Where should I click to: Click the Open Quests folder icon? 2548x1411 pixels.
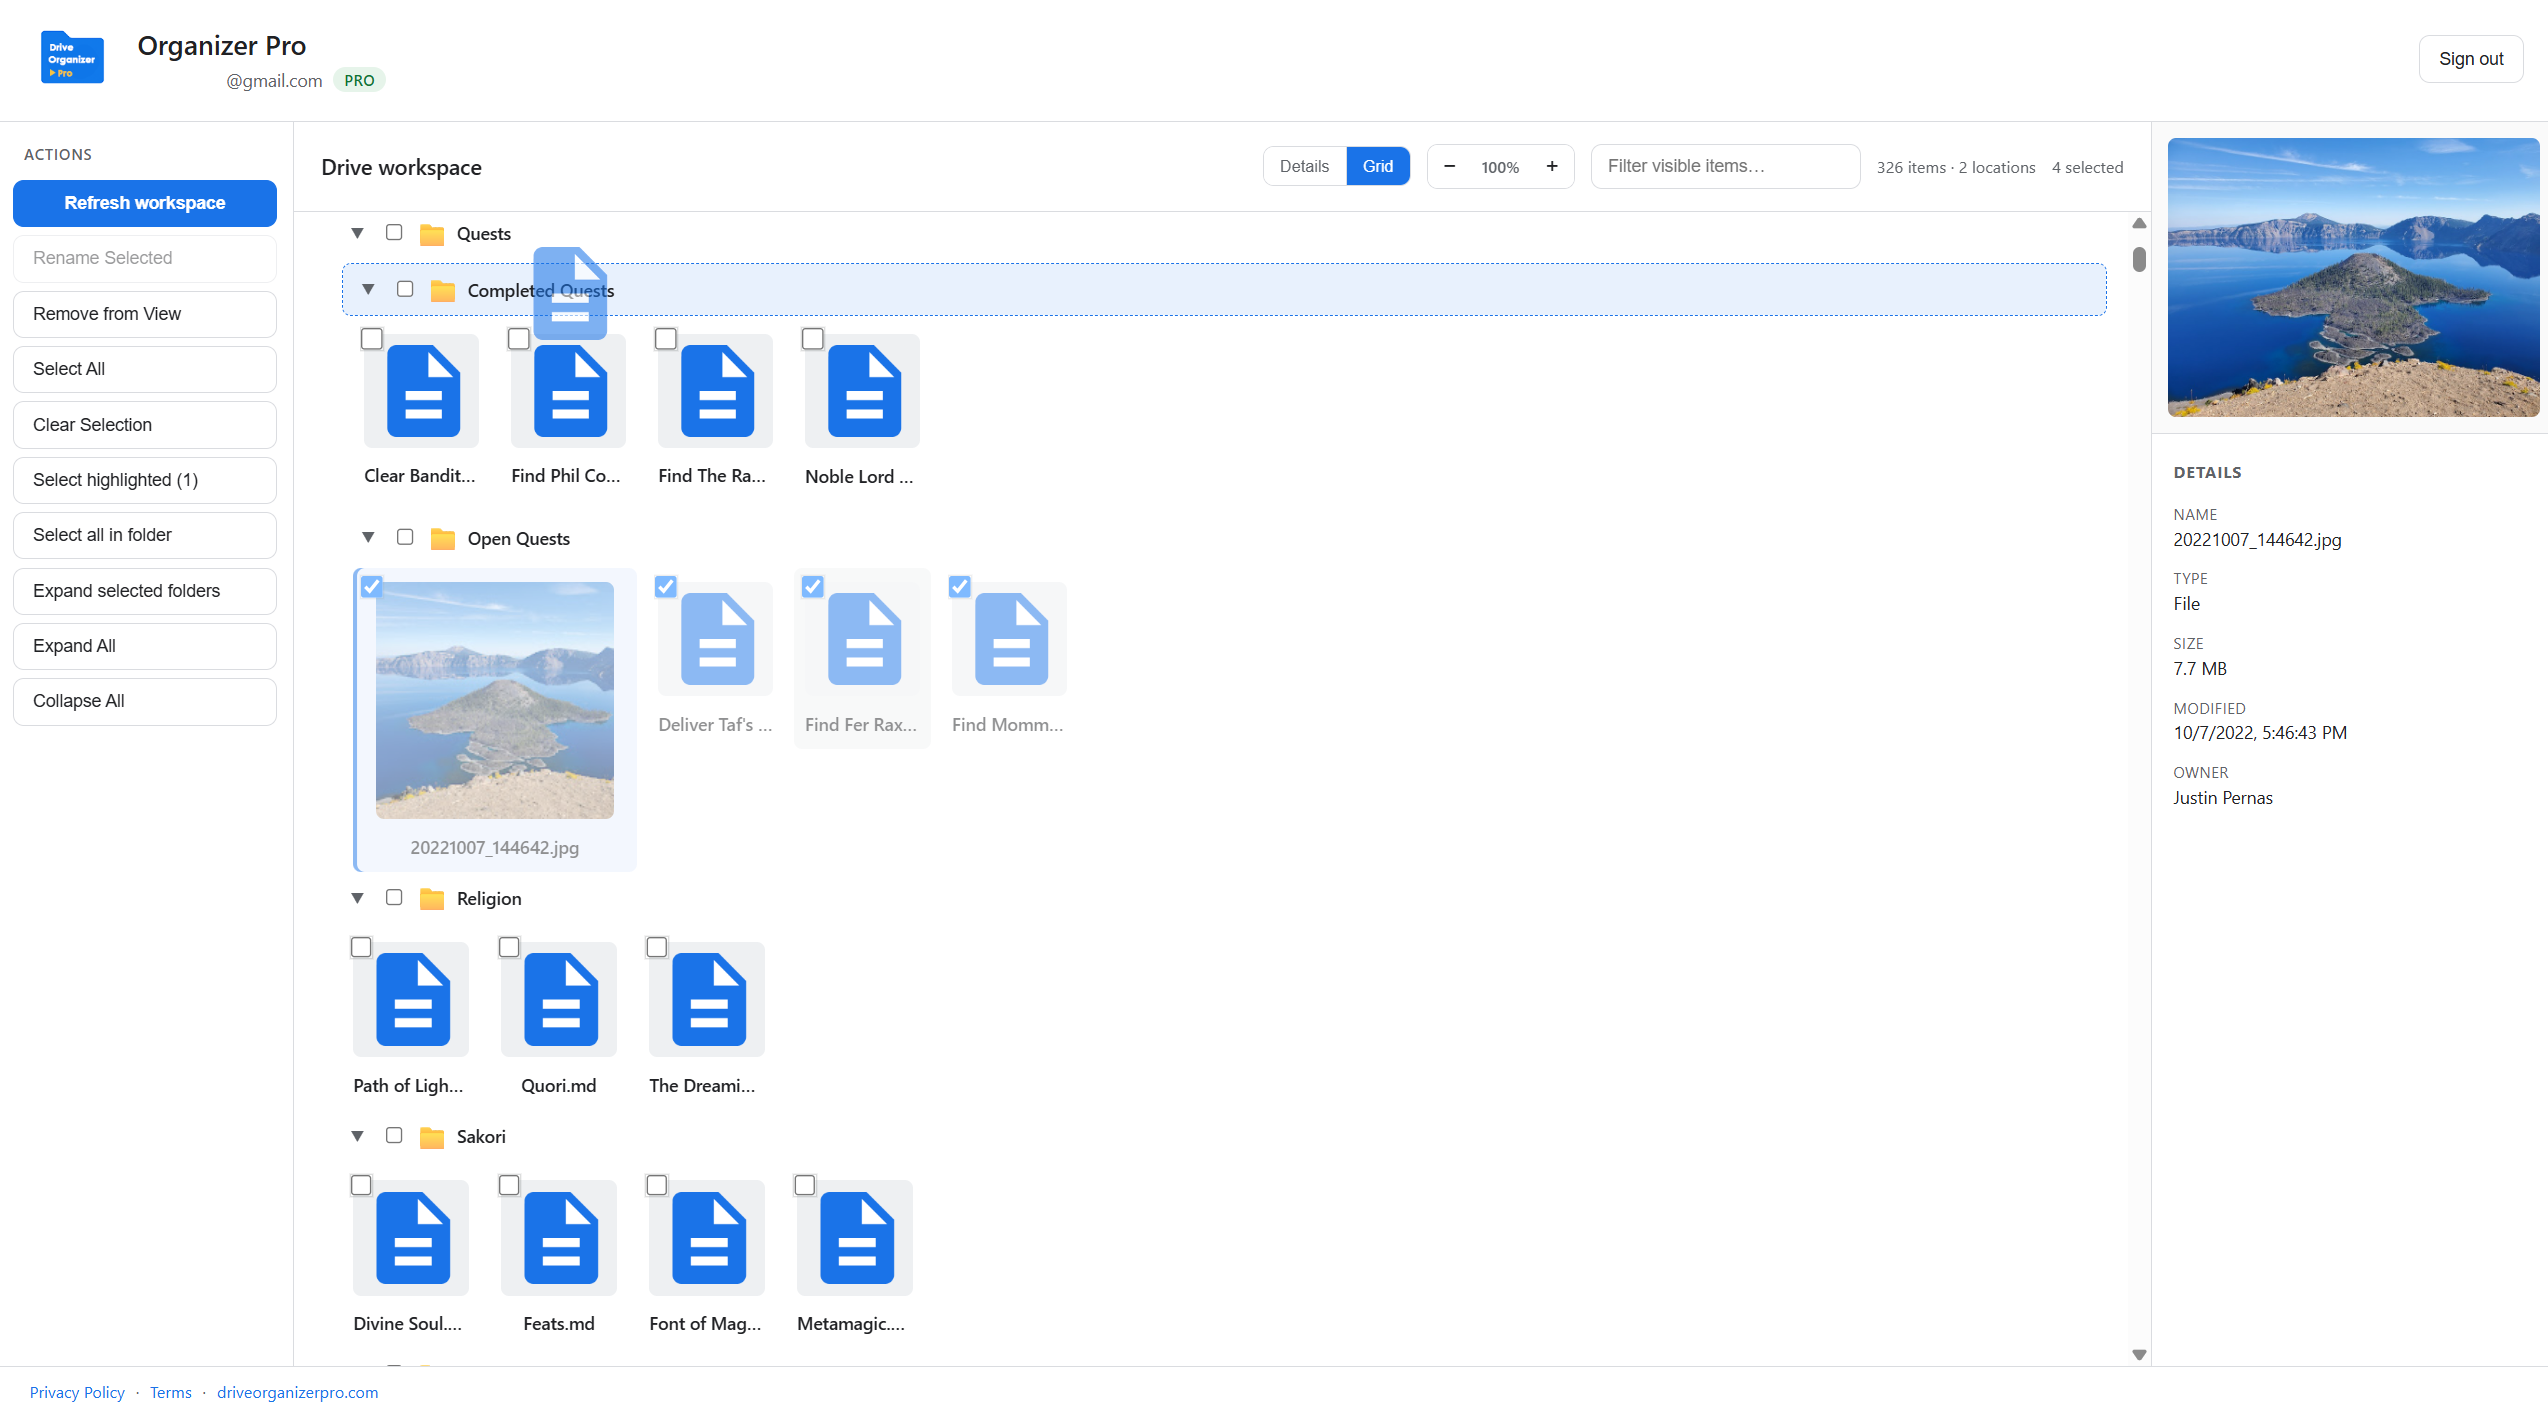pyautogui.click(x=443, y=540)
